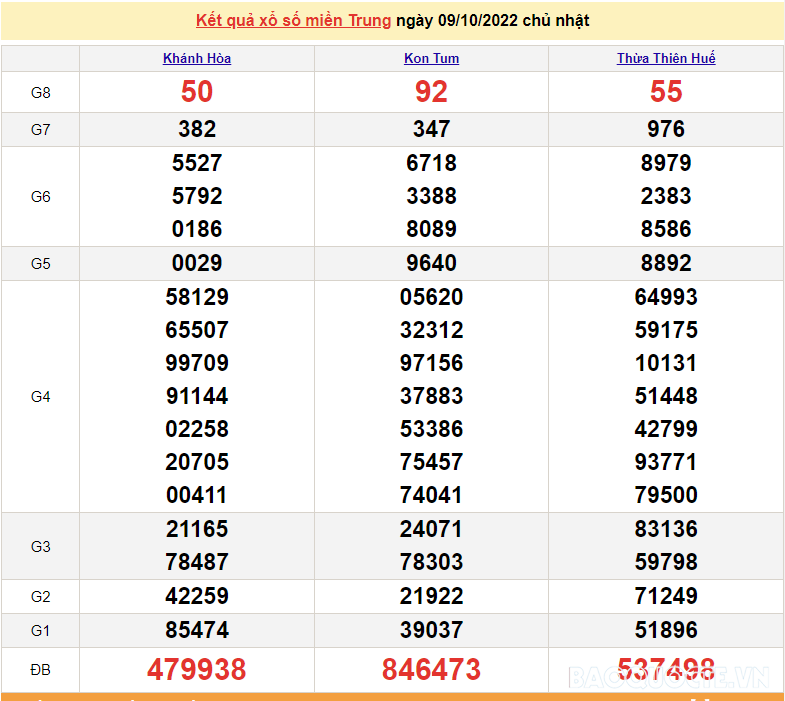Image resolution: width=785 pixels, height=701 pixels.
Task: Open the Khánh Hòa province link
Action: tap(197, 58)
